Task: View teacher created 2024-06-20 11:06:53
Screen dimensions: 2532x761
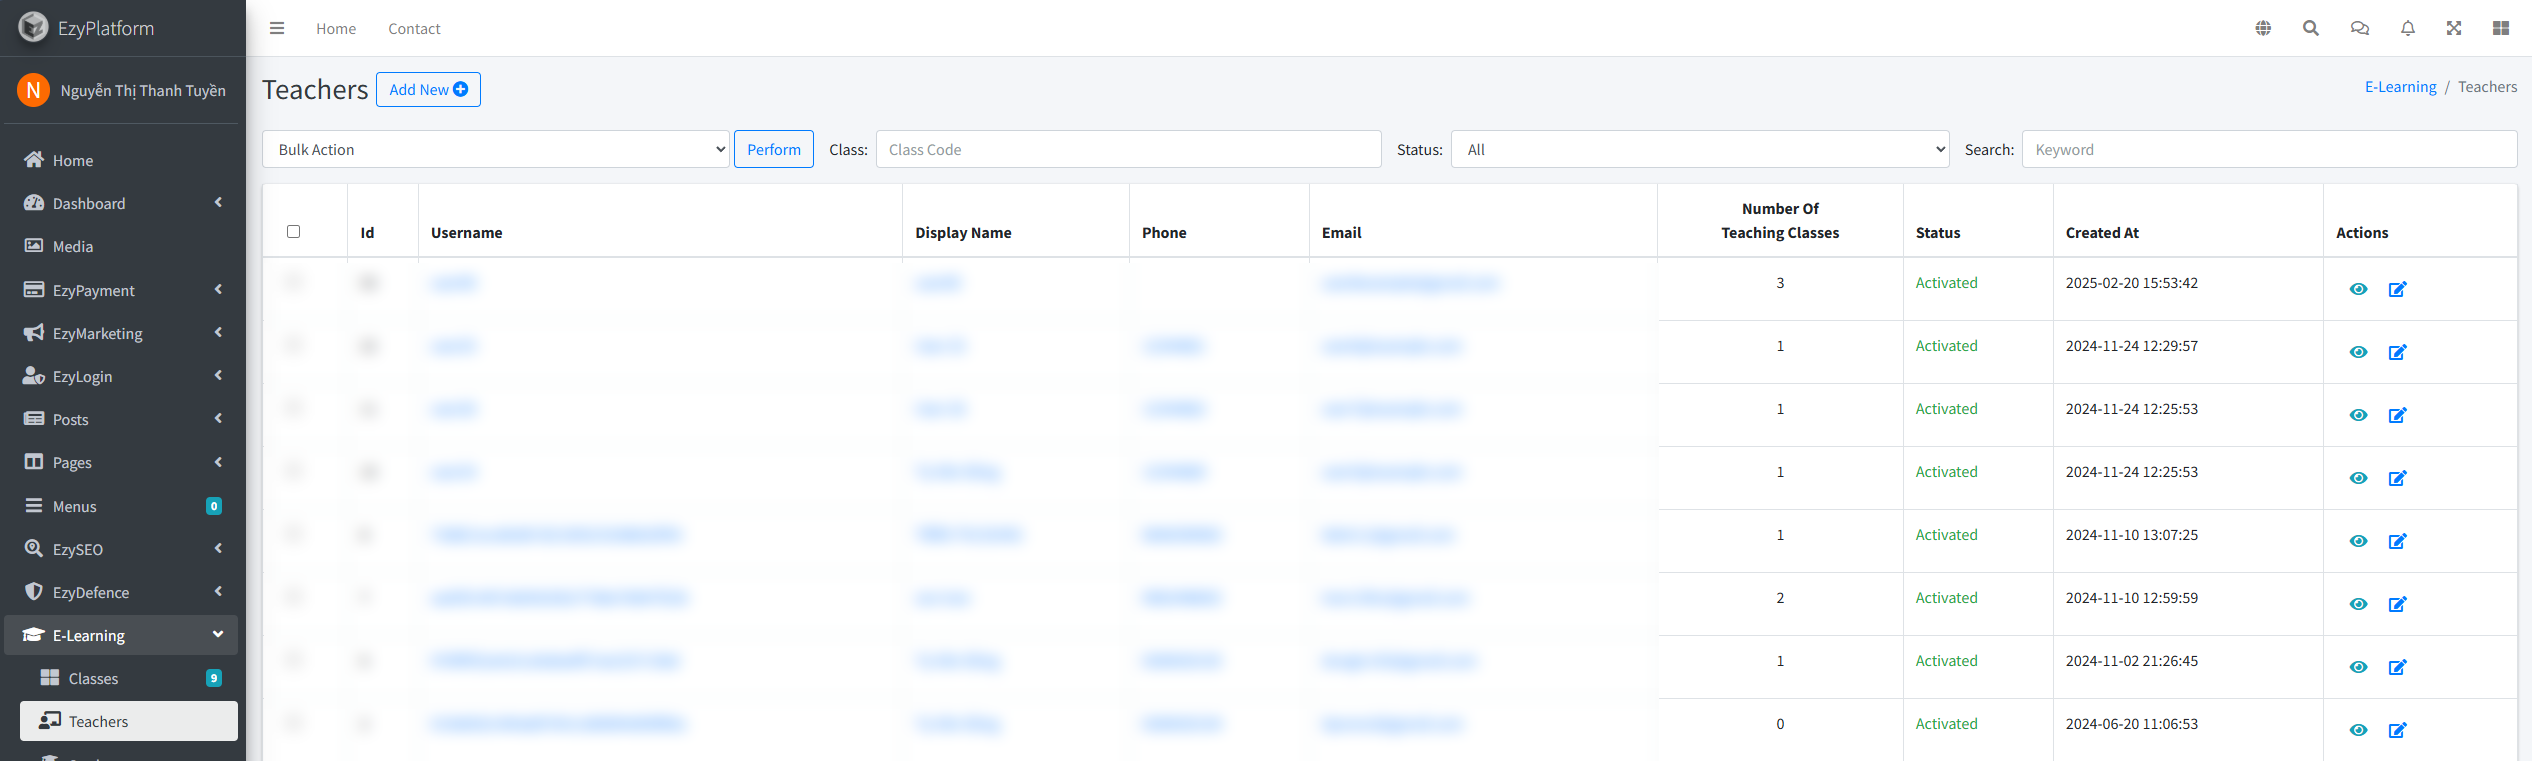Action: pyautogui.click(x=2358, y=730)
